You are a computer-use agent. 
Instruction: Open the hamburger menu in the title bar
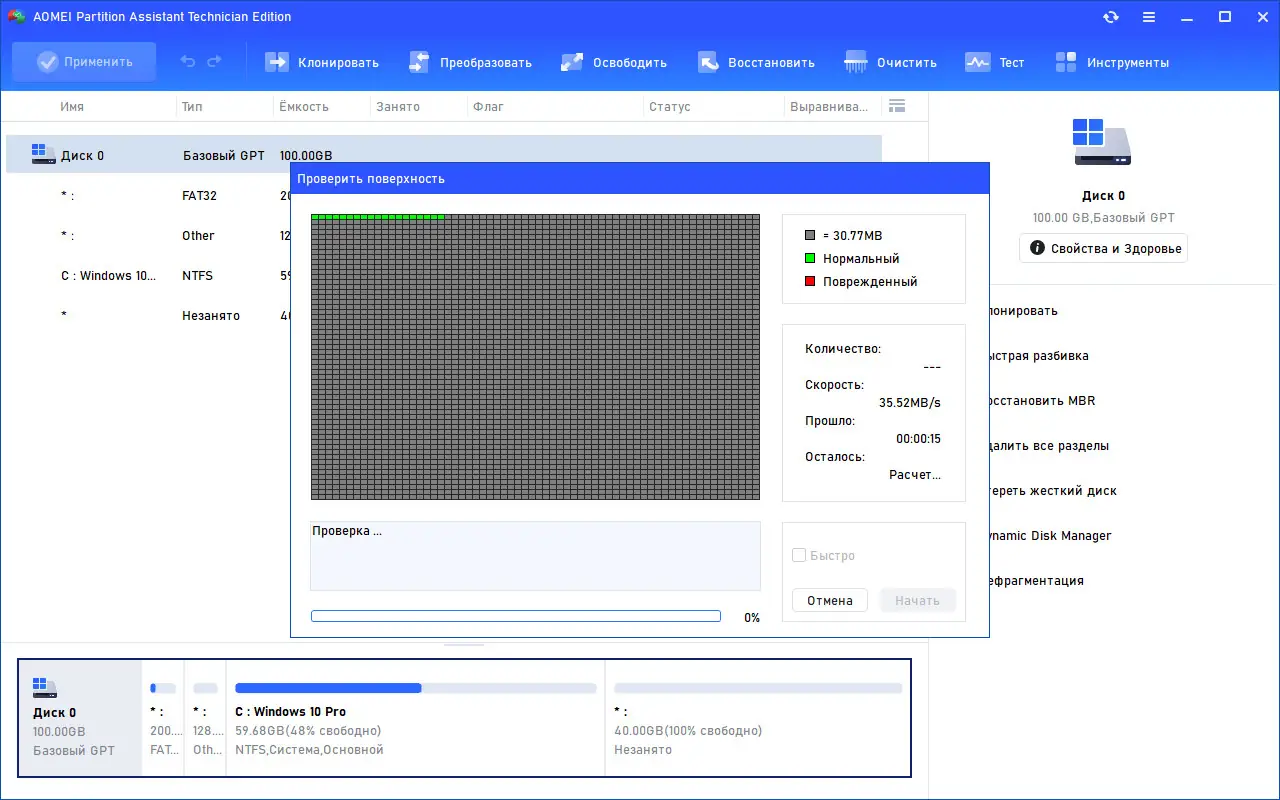pos(1149,17)
